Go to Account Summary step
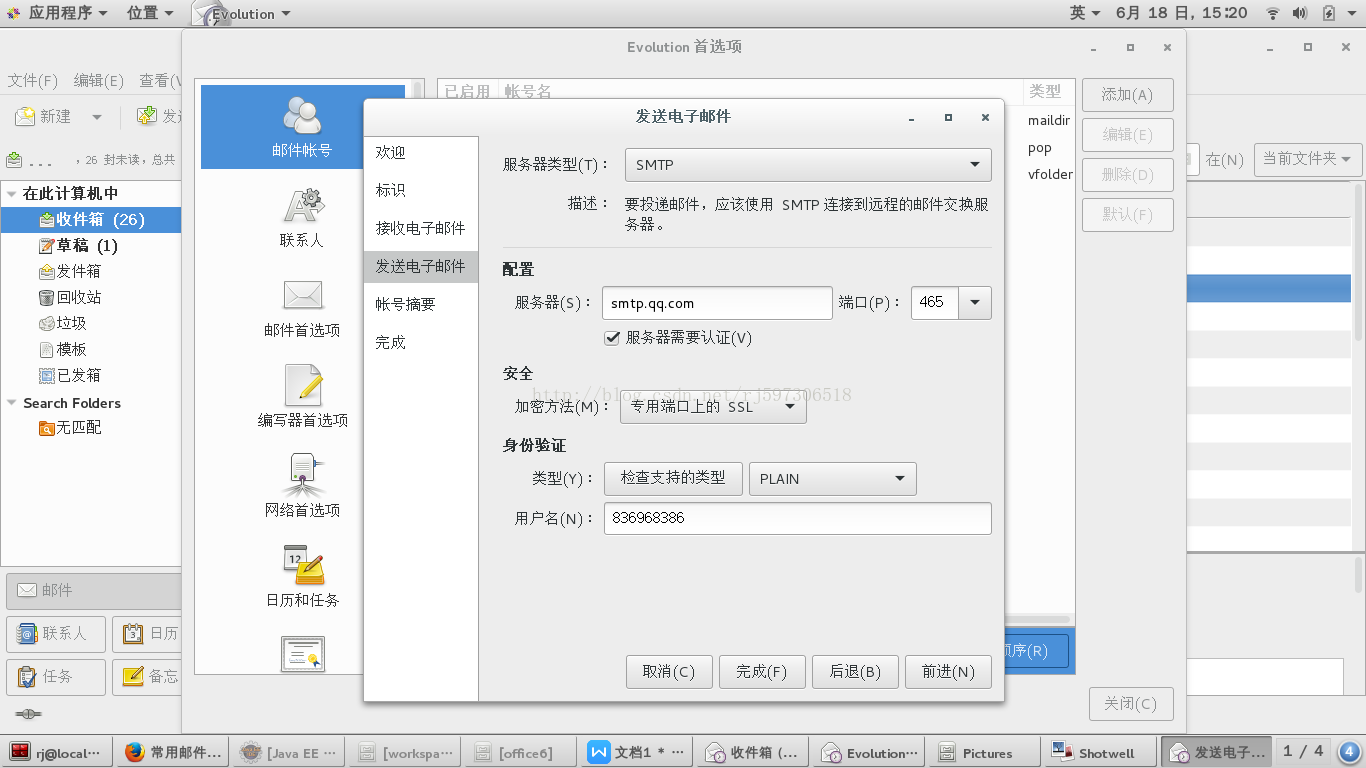The height and width of the screenshot is (768, 1366). pyautogui.click(x=421, y=304)
